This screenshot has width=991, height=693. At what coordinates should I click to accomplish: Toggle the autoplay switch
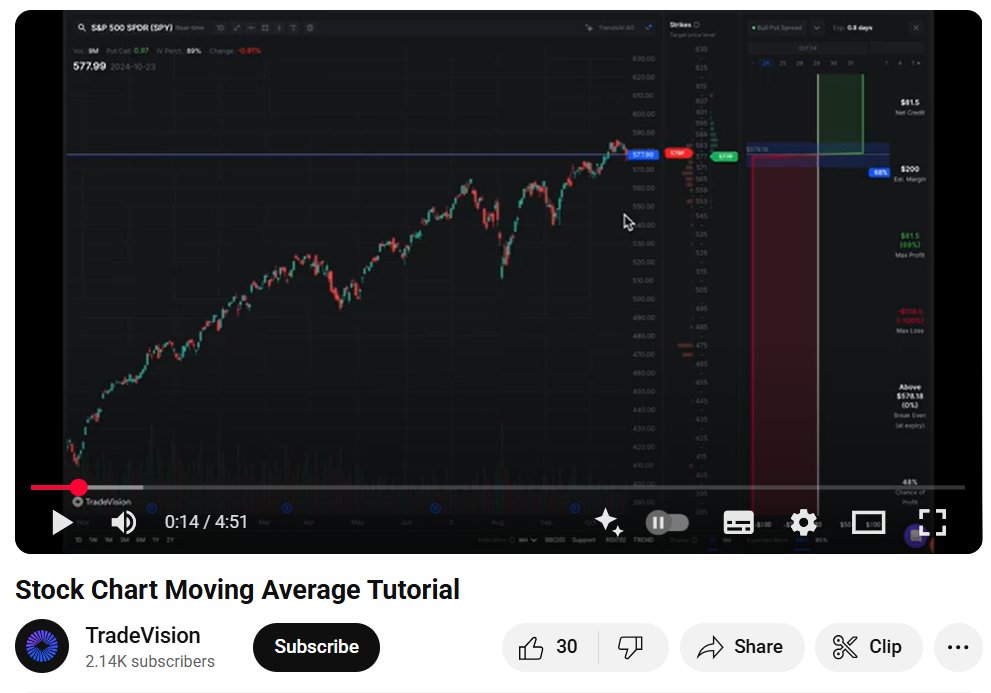pyautogui.click(x=667, y=523)
